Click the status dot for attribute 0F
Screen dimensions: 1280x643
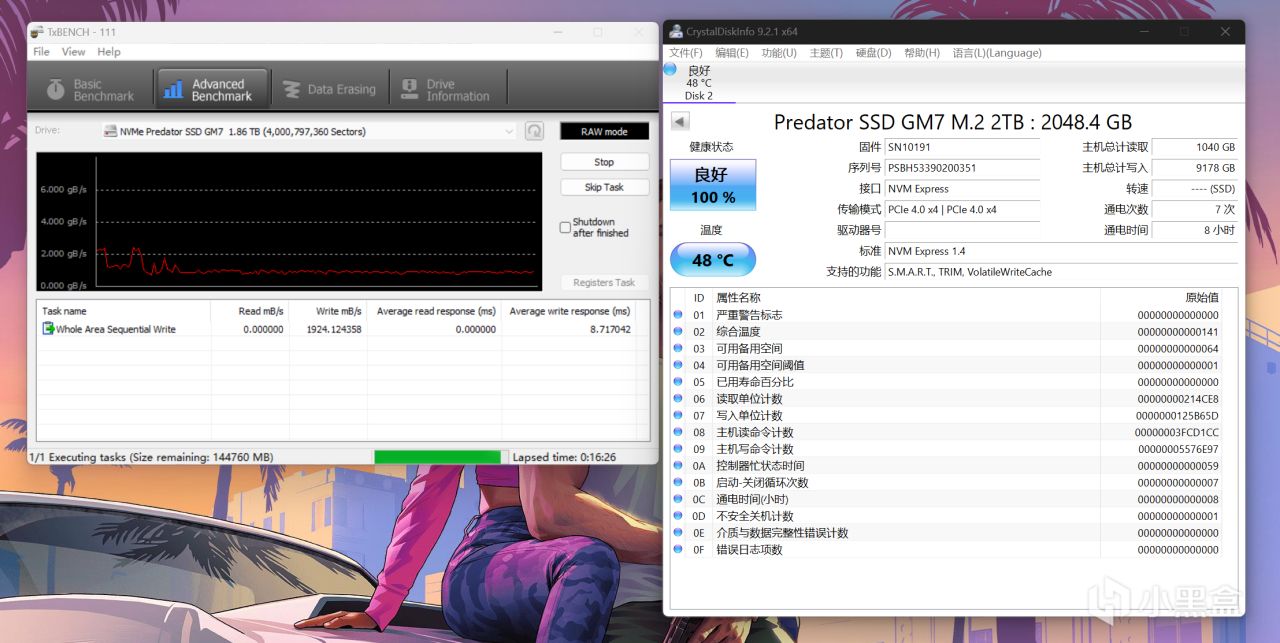click(678, 549)
